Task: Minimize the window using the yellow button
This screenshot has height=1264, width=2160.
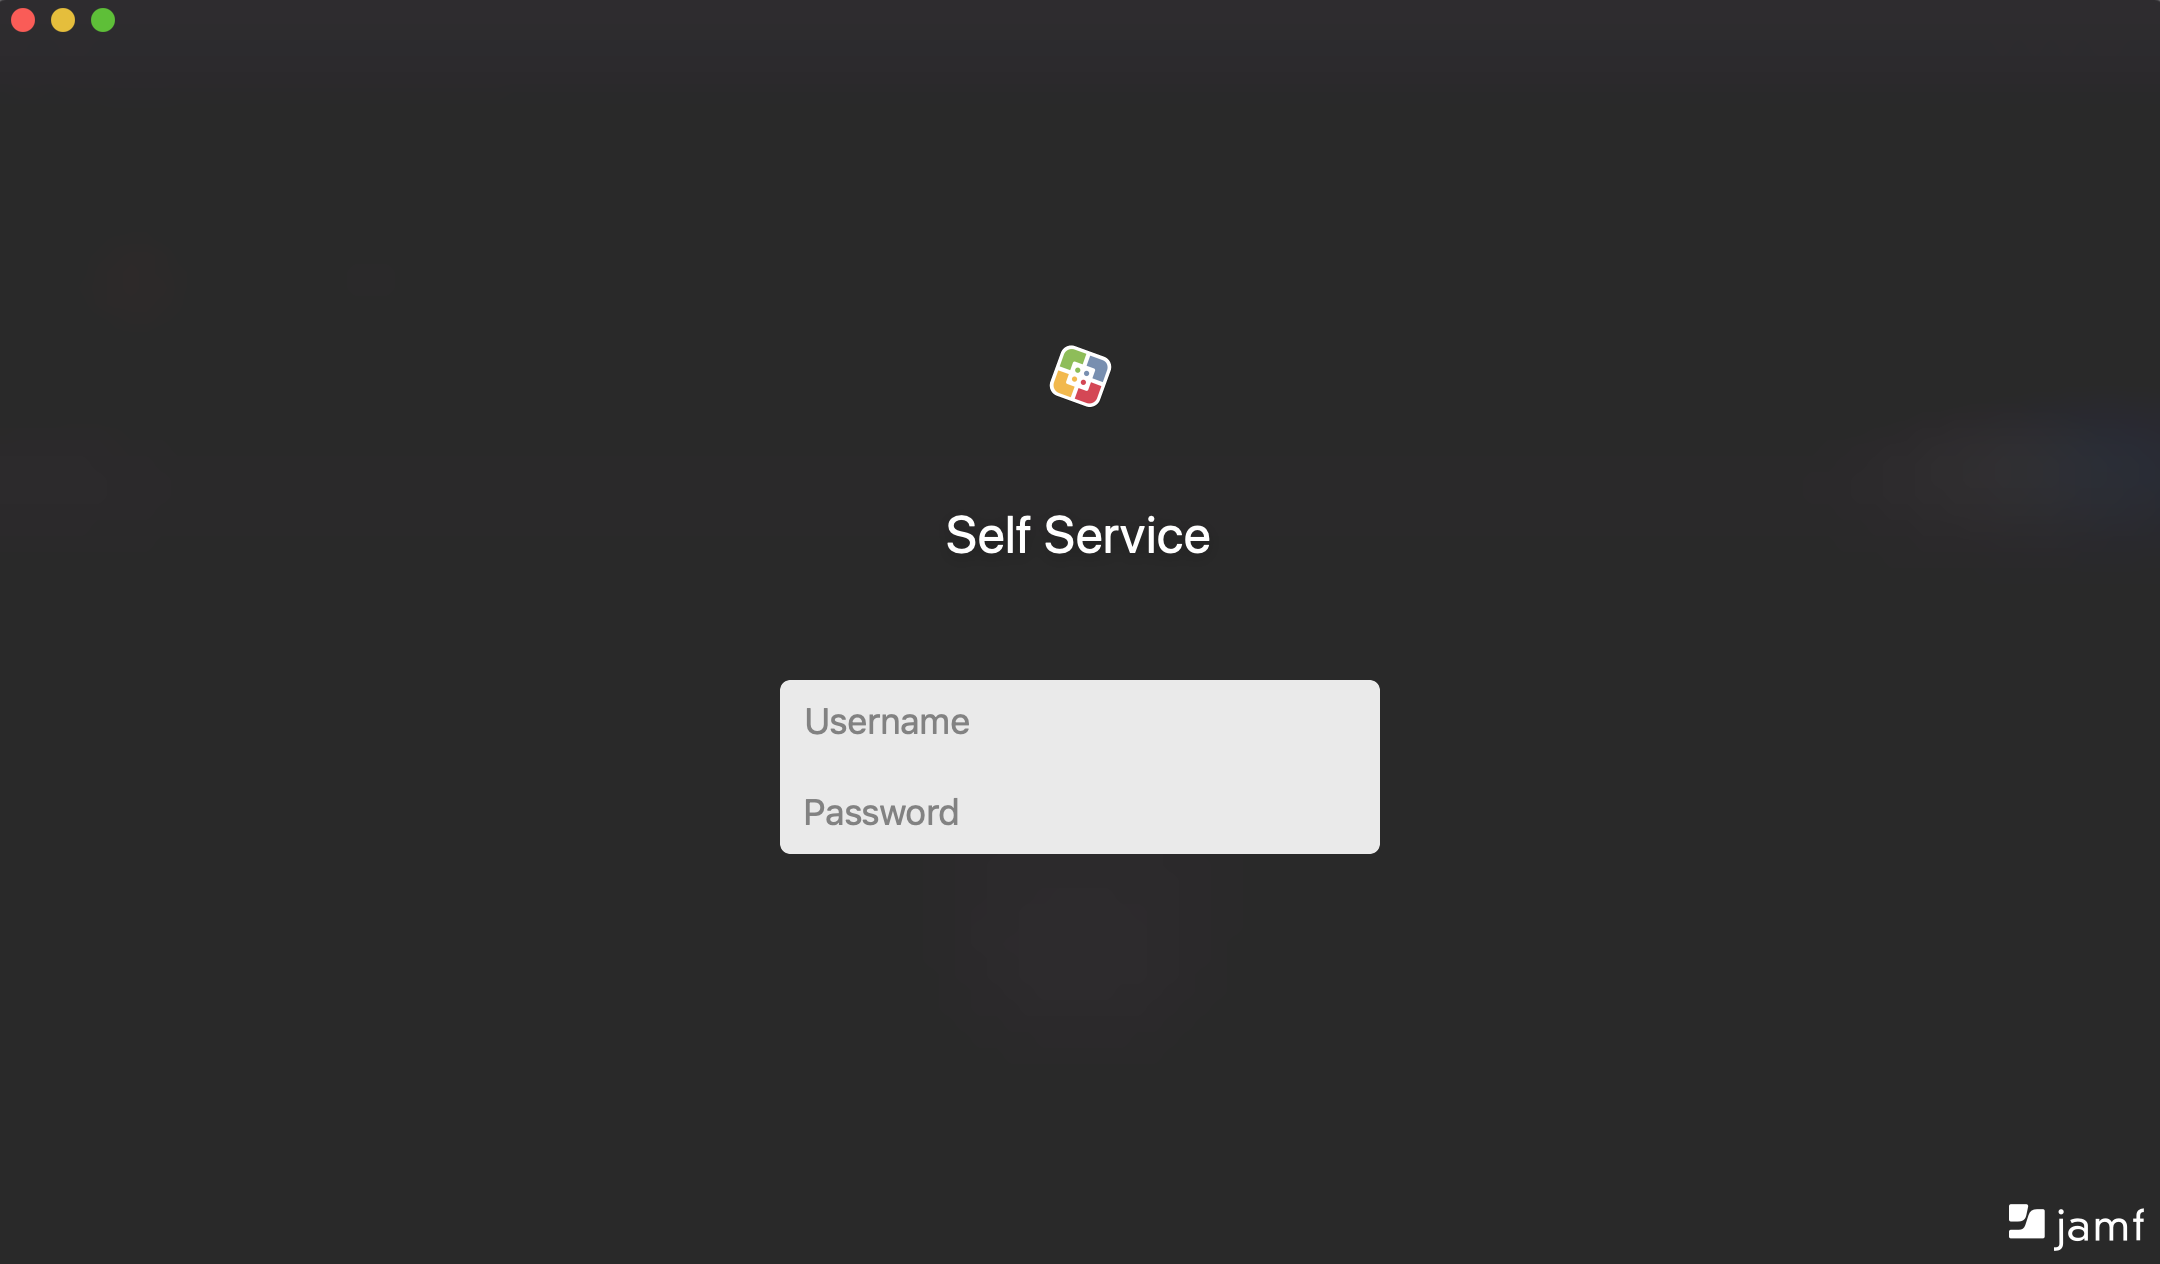Action: (63, 20)
